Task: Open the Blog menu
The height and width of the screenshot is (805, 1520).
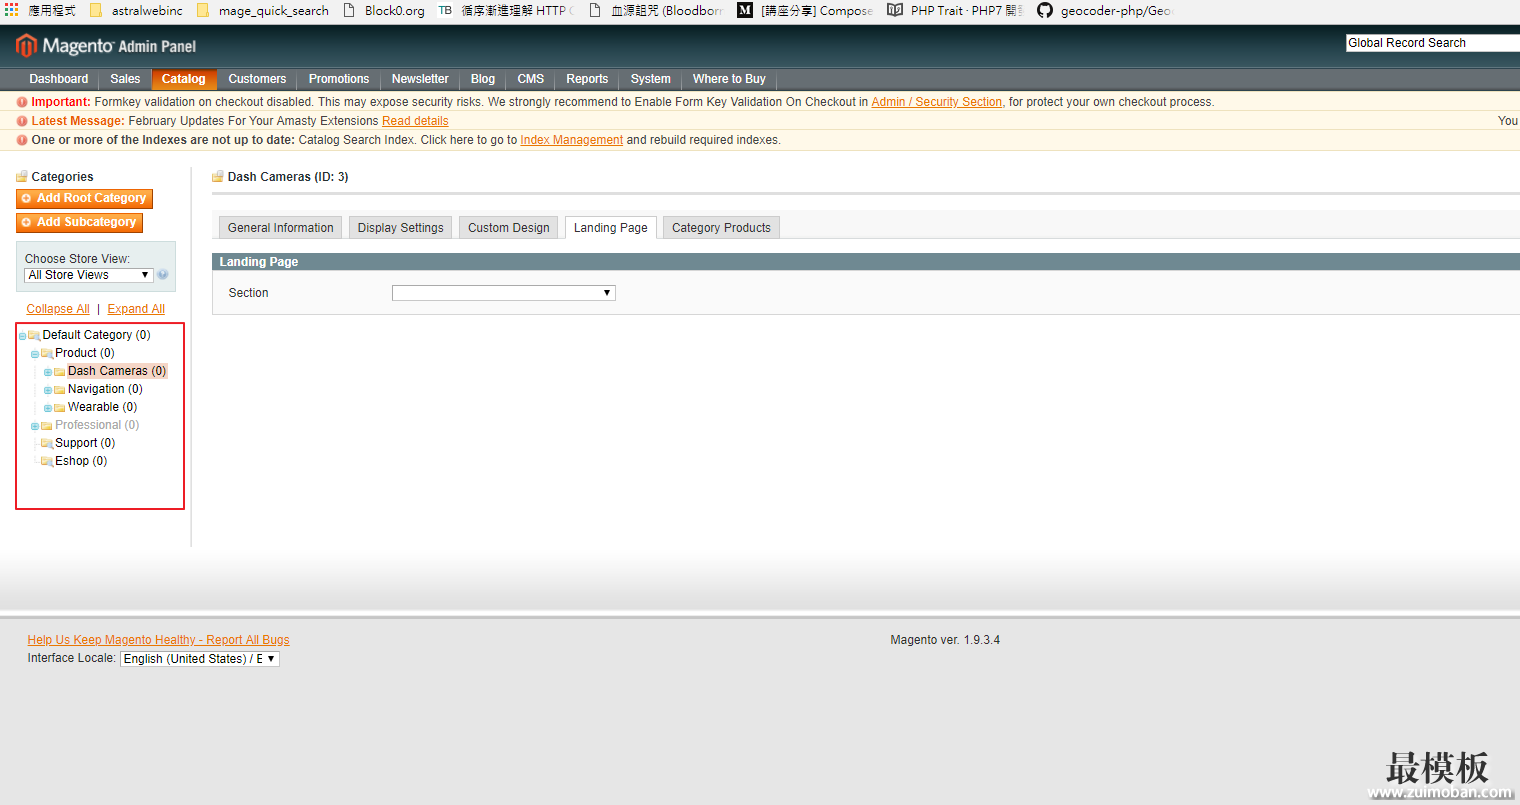Action: [x=483, y=79]
